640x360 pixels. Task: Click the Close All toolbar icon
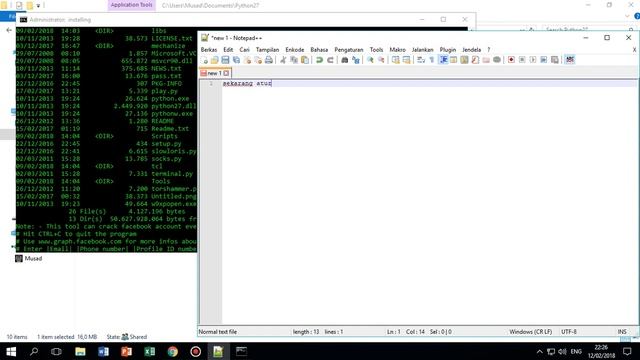point(258,60)
